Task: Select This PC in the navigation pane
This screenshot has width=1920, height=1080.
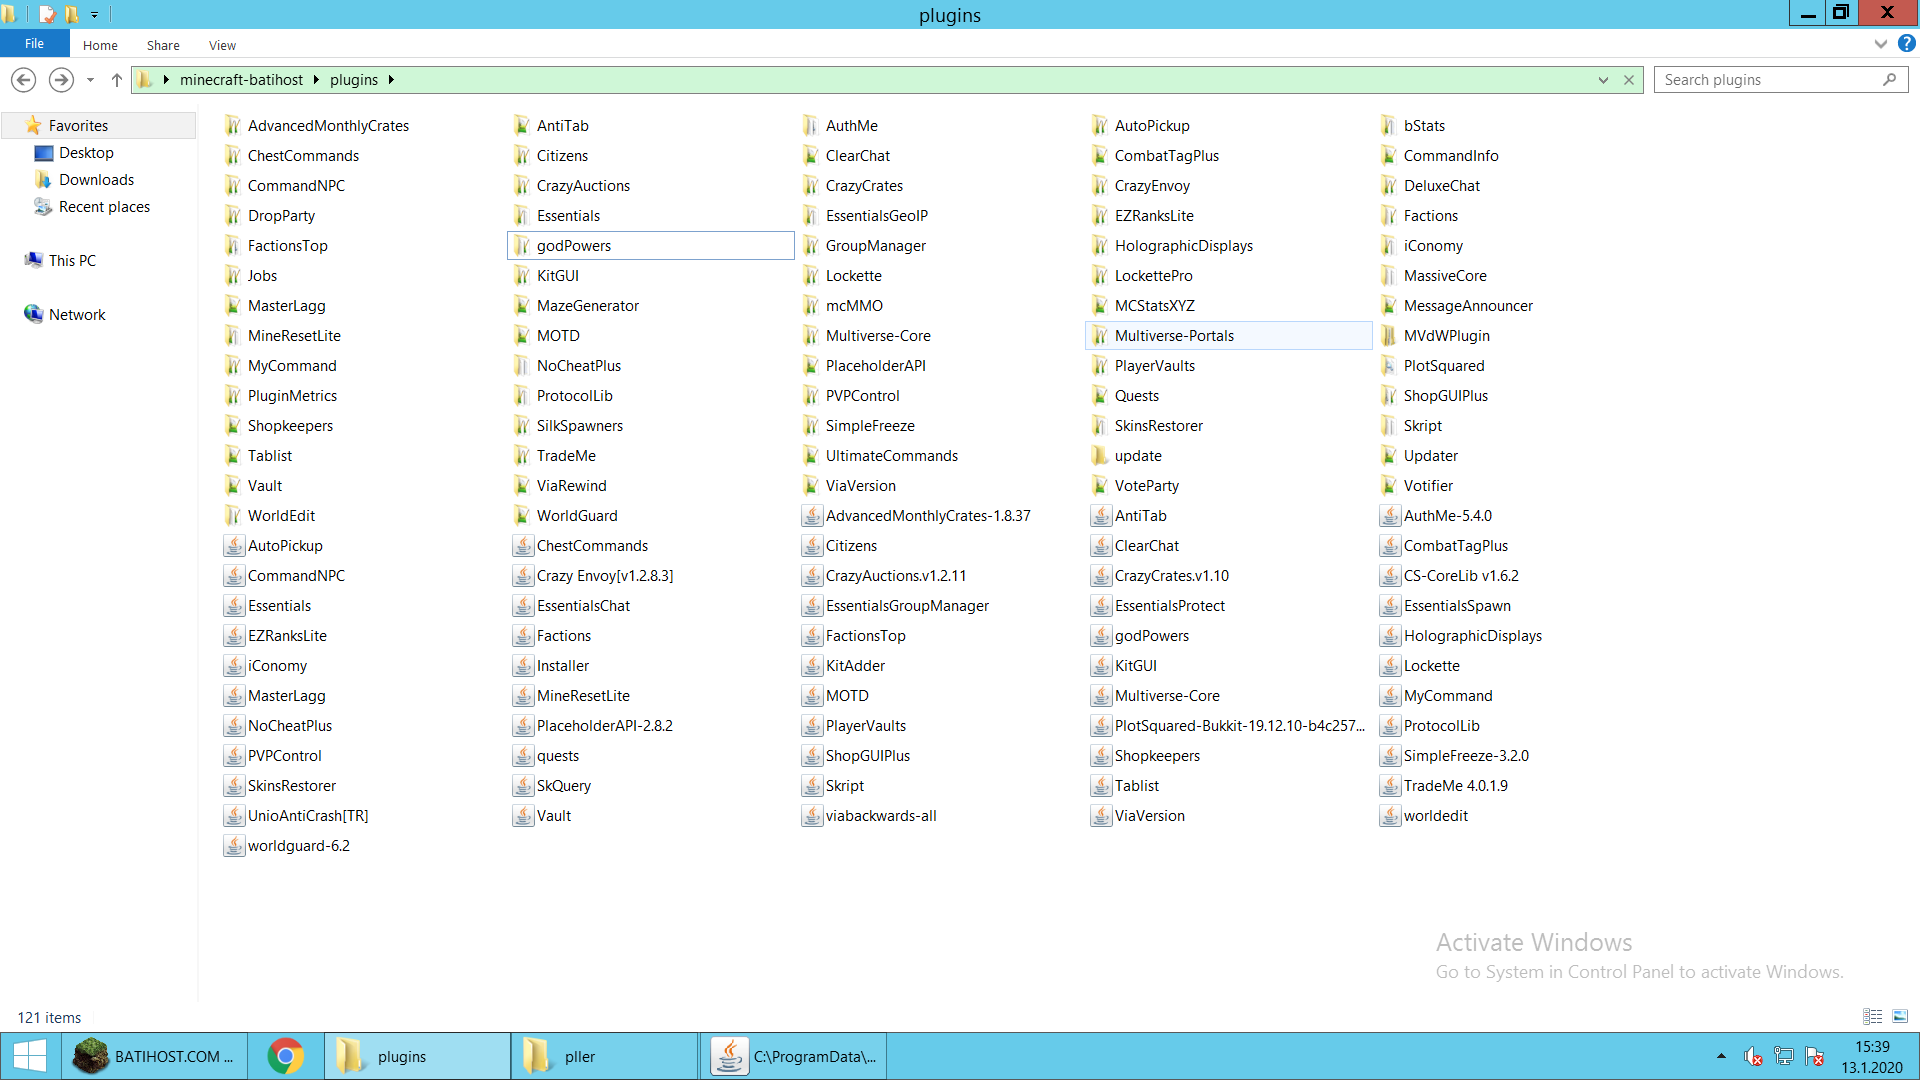Action: (72, 261)
